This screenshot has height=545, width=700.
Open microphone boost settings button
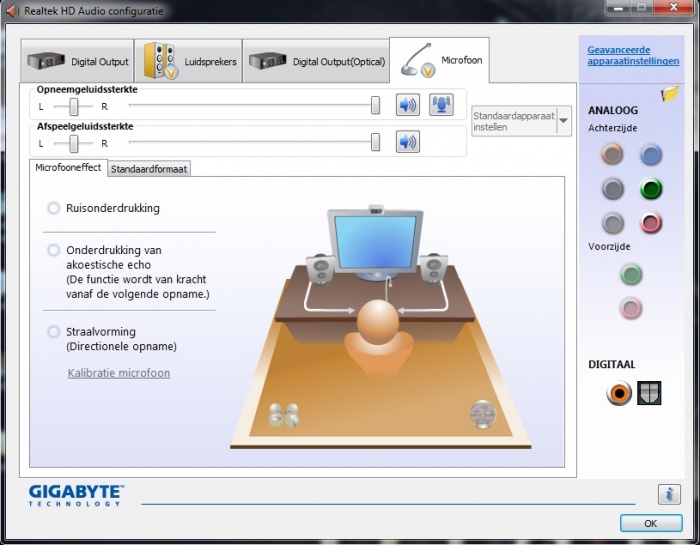(x=441, y=105)
